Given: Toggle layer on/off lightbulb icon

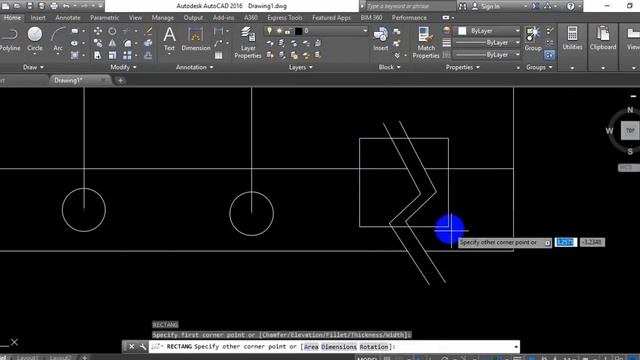Looking at the screenshot, I should click(269, 31).
